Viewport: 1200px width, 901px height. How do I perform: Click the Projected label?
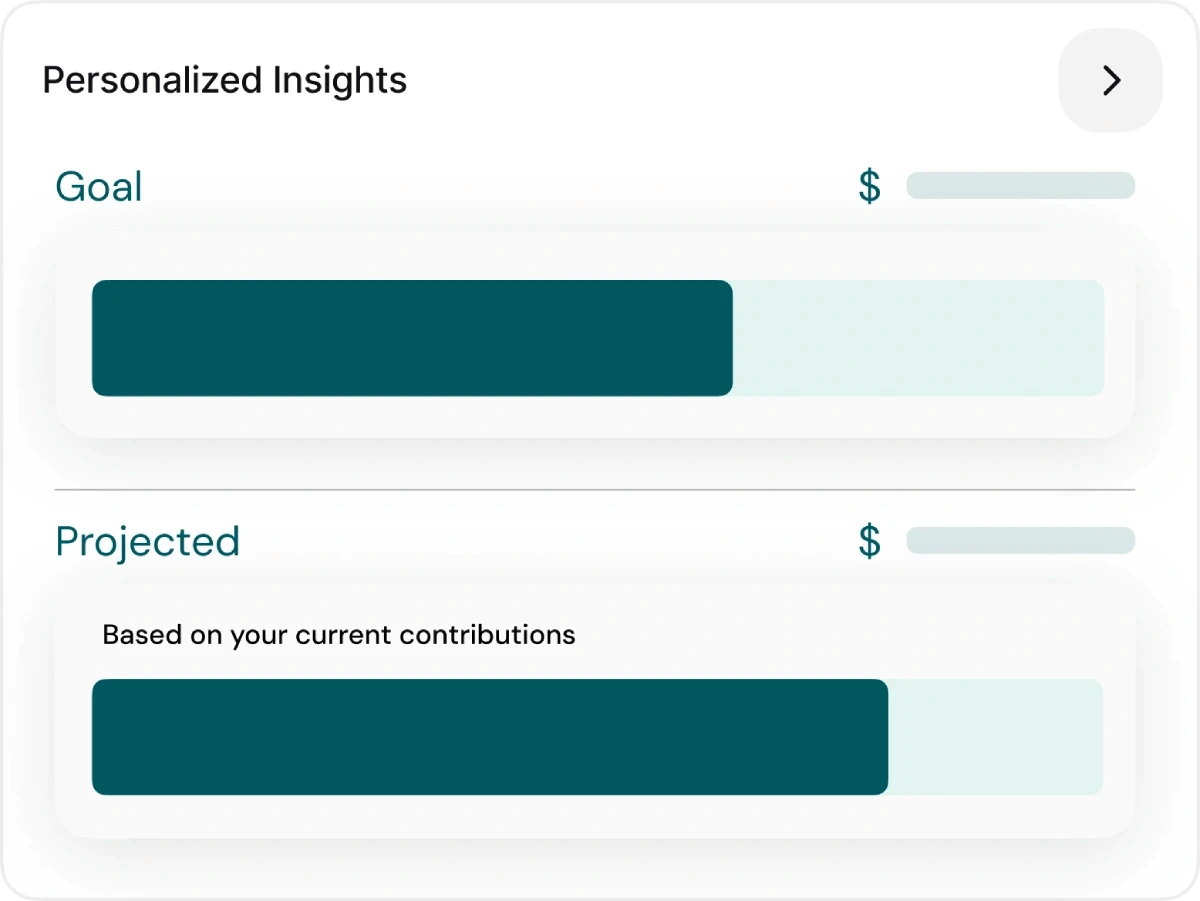click(x=148, y=542)
